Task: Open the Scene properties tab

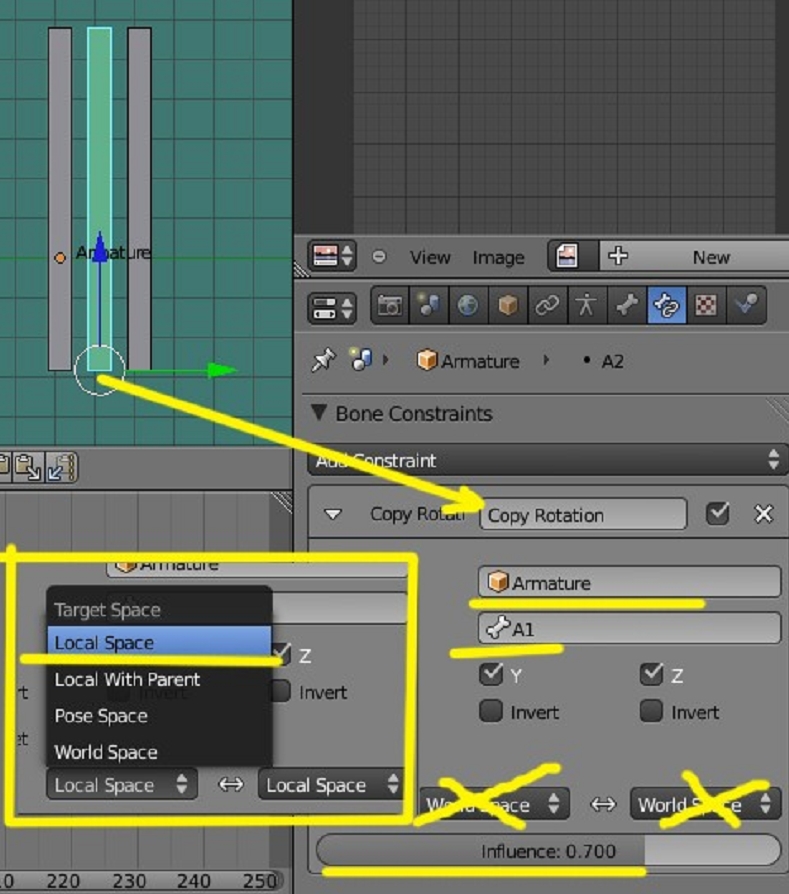Action: pos(429,306)
